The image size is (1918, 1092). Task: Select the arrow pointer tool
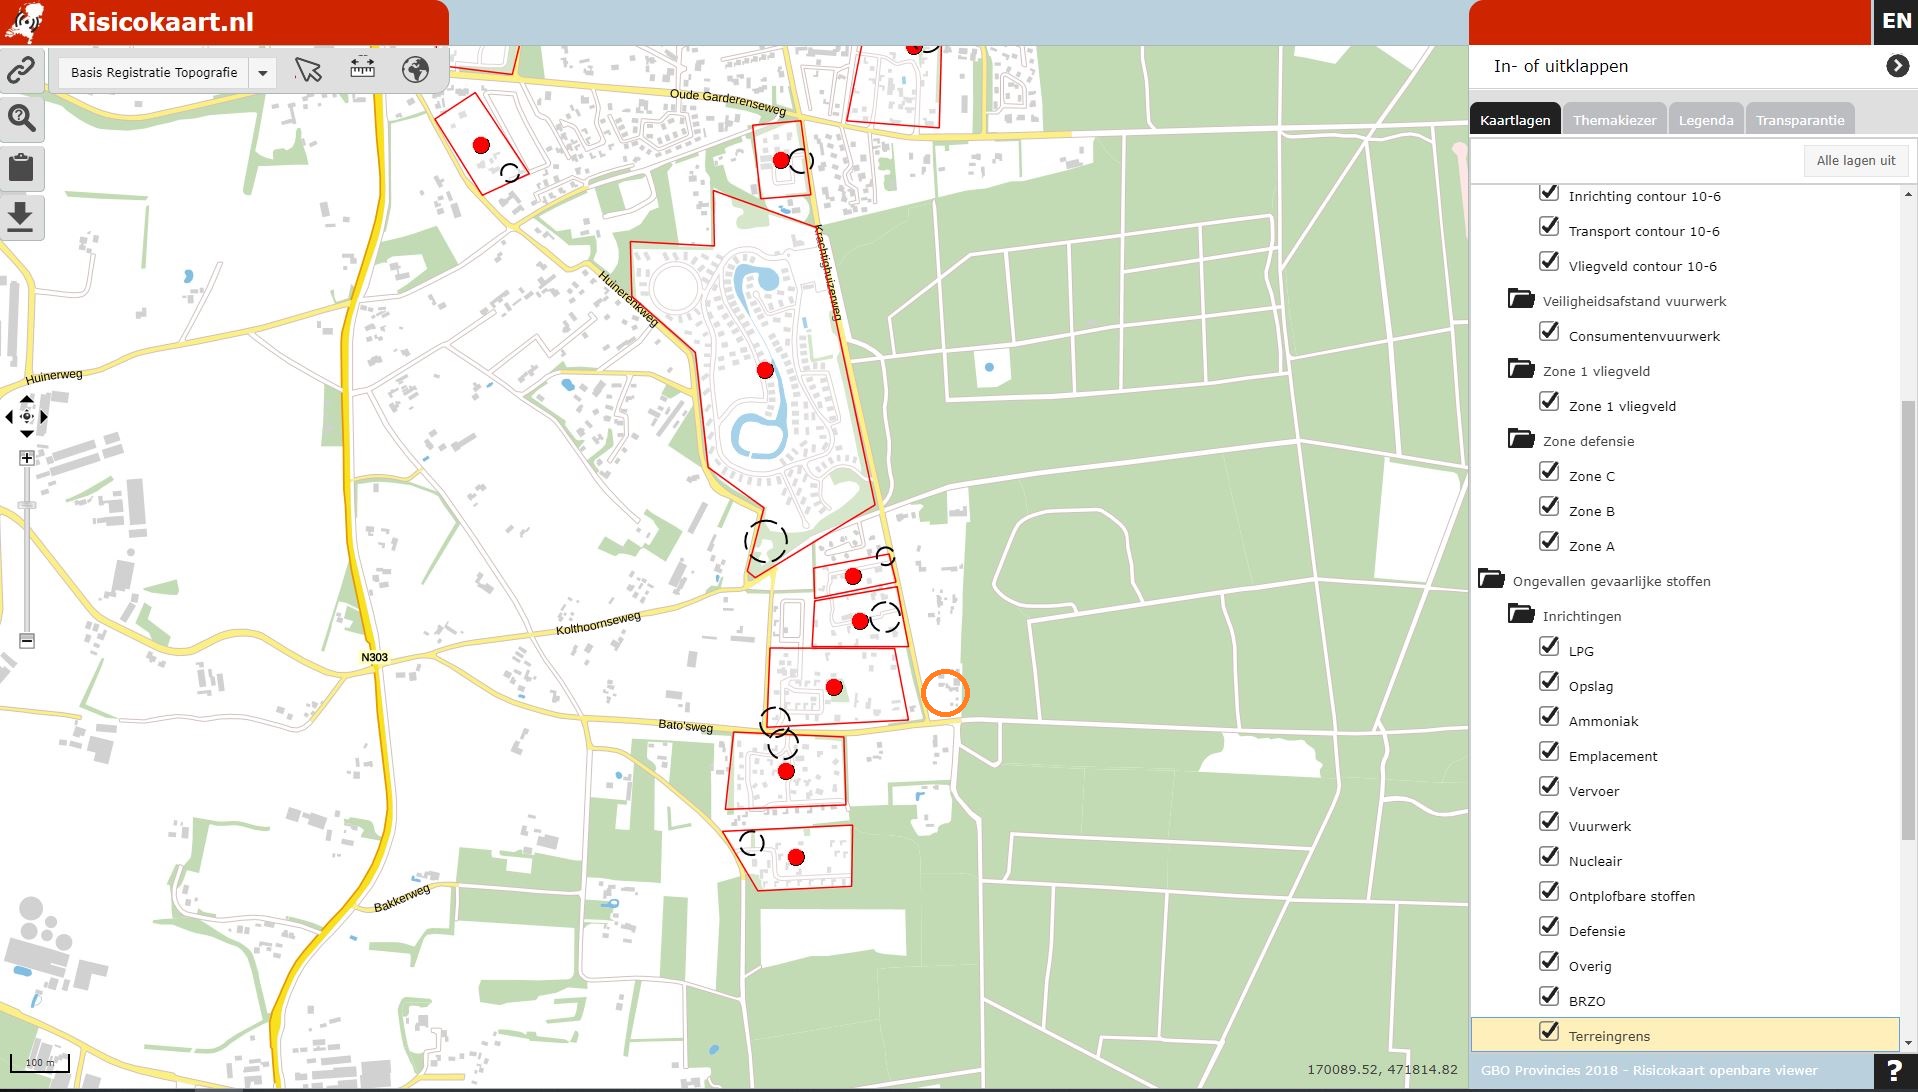click(308, 70)
